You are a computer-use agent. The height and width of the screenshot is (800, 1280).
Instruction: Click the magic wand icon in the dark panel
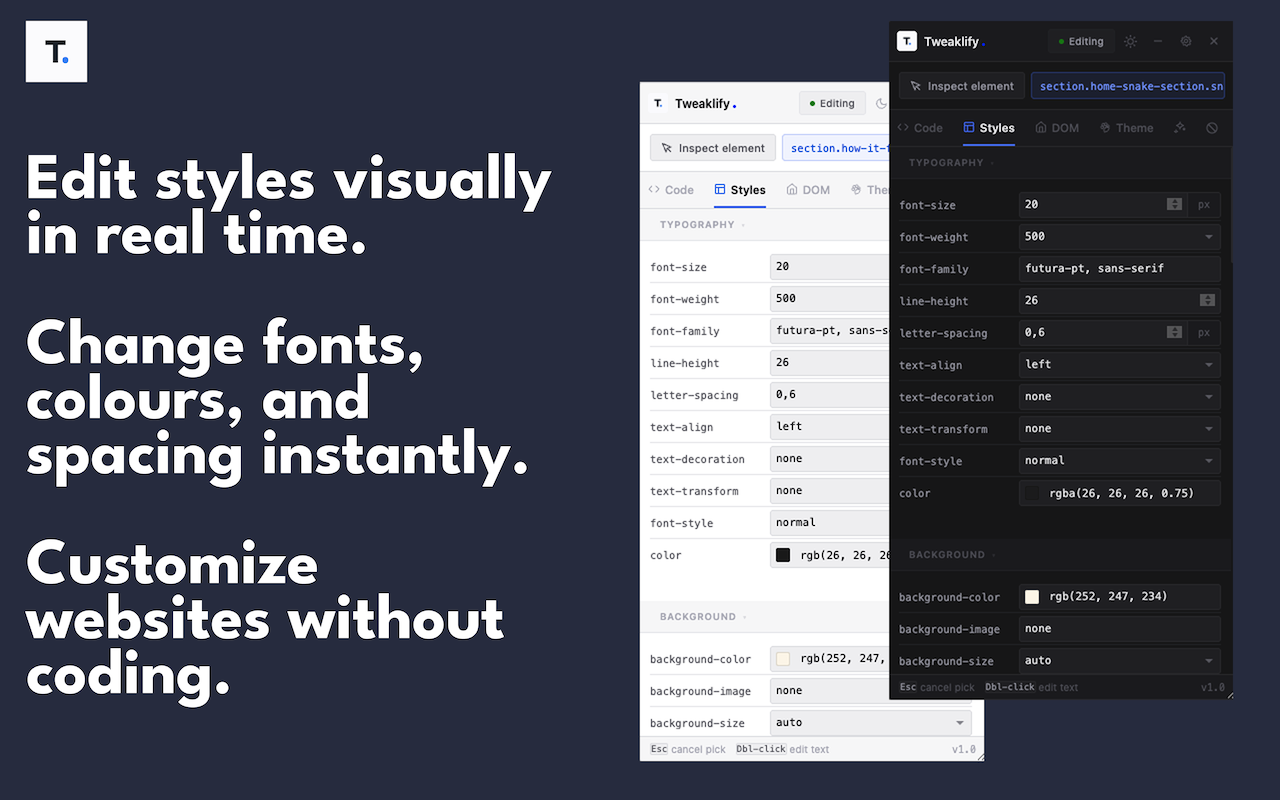[1180, 128]
